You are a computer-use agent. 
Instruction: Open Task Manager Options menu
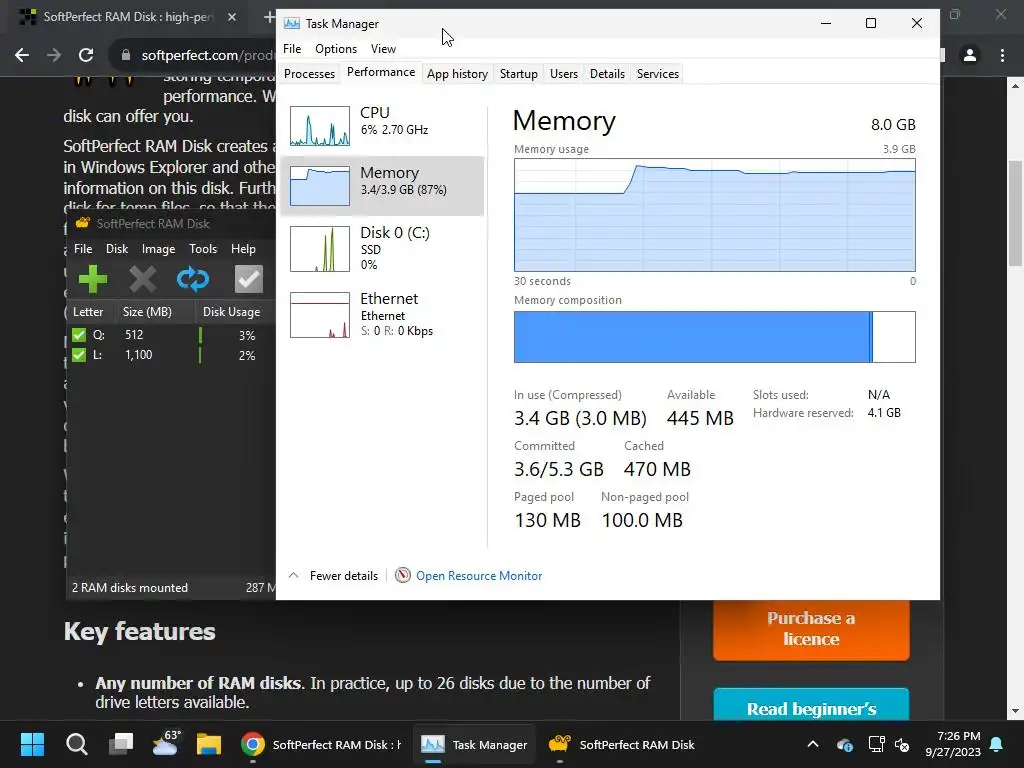(x=336, y=49)
